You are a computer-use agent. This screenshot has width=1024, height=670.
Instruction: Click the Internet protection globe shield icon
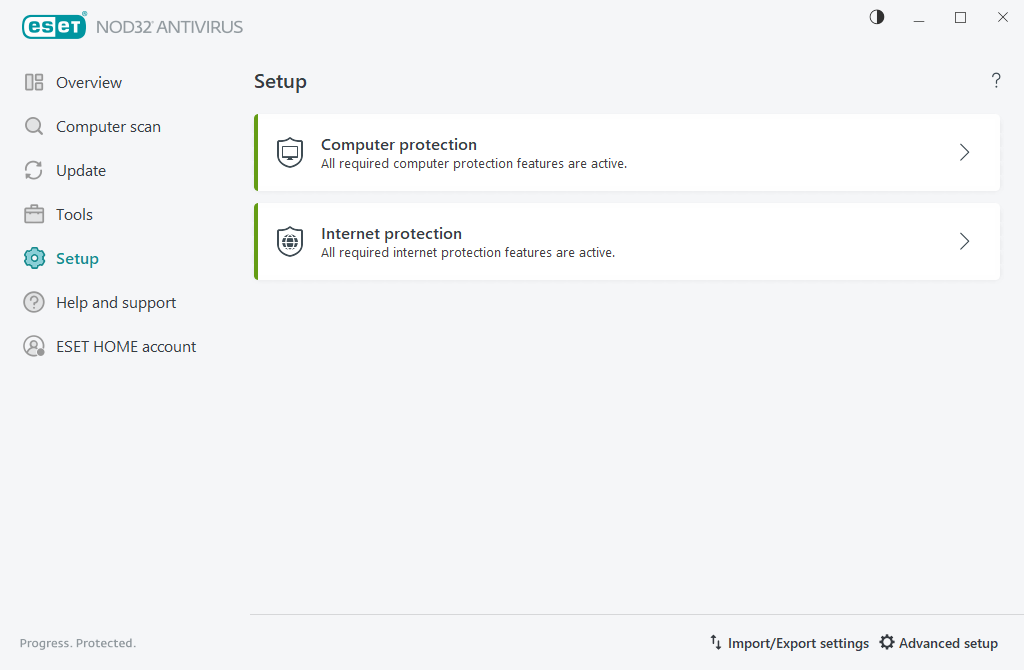point(290,242)
